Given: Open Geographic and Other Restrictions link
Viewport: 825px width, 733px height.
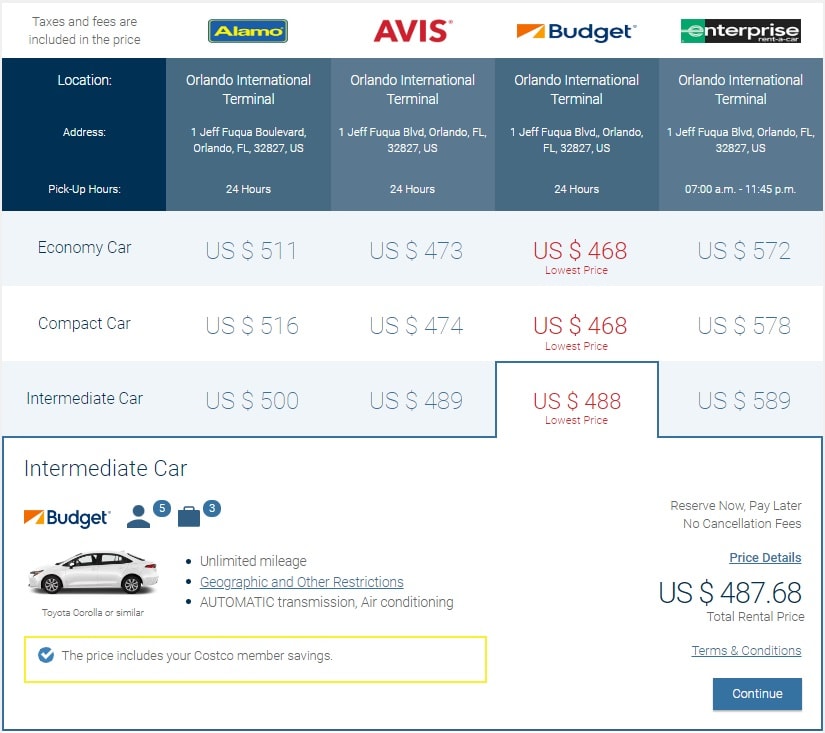Looking at the screenshot, I should [301, 582].
